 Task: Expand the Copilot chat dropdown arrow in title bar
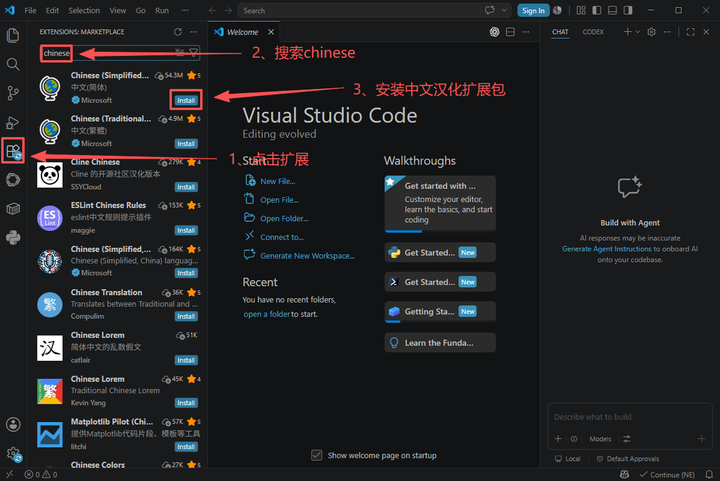(x=504, y=10)
